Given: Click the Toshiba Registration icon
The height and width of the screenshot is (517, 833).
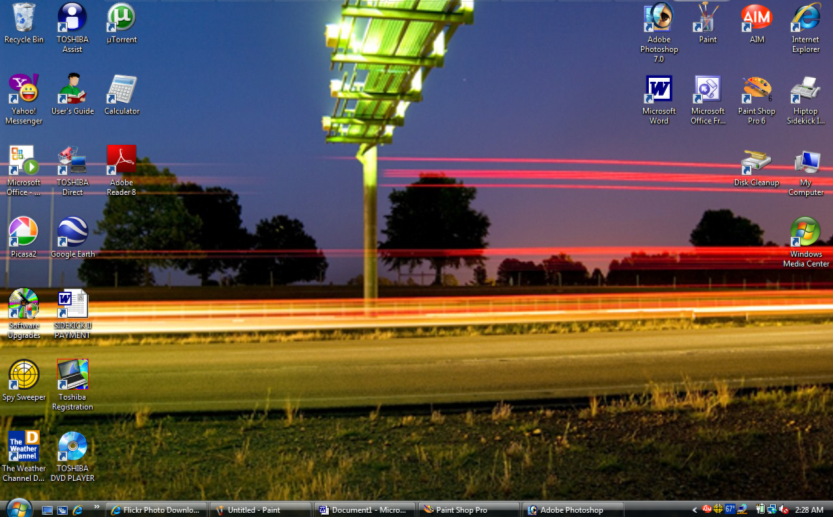Looking at the screenshot, I should (72, 385).
